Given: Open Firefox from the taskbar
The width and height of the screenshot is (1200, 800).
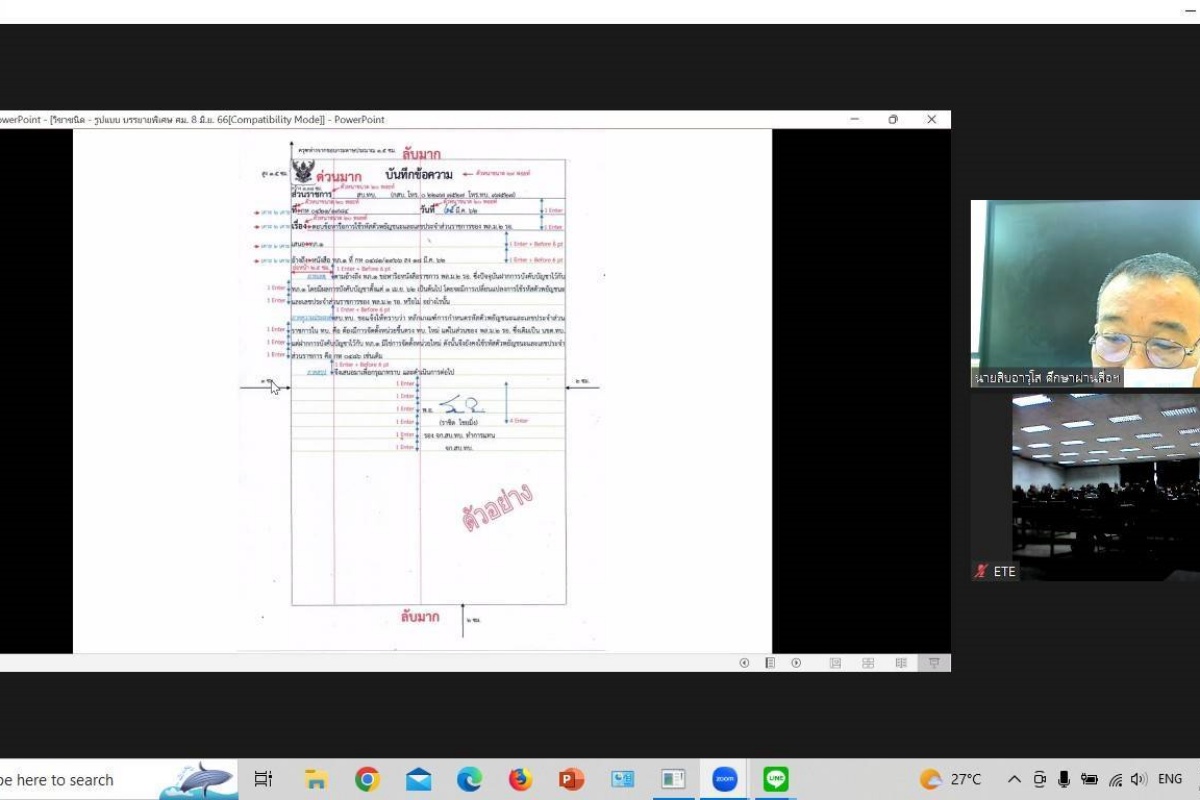Looking at the screenshot, I should (520, 779).
